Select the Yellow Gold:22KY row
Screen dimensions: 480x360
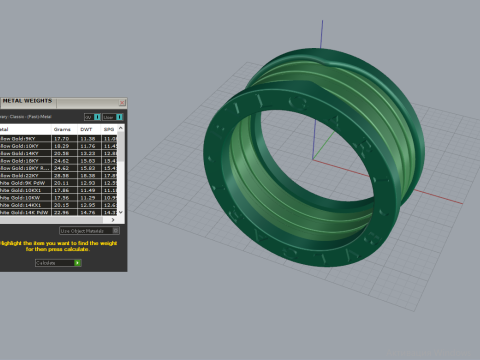pos(58,175)
